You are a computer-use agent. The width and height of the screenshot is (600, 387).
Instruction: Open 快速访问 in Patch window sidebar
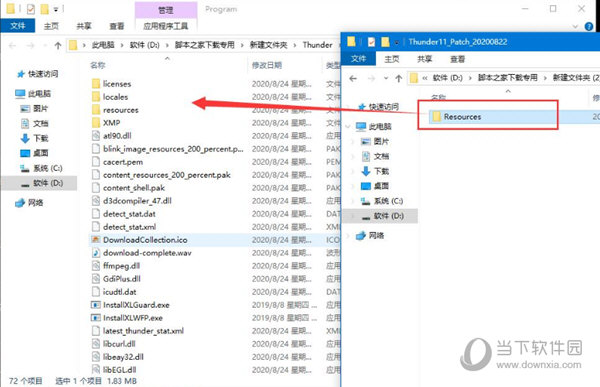(383, 107)
